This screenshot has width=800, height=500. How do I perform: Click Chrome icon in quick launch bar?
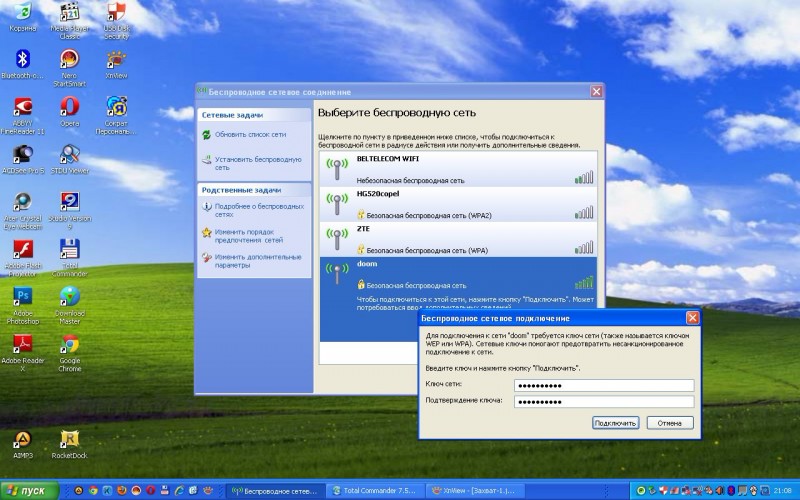coord(93,490)
